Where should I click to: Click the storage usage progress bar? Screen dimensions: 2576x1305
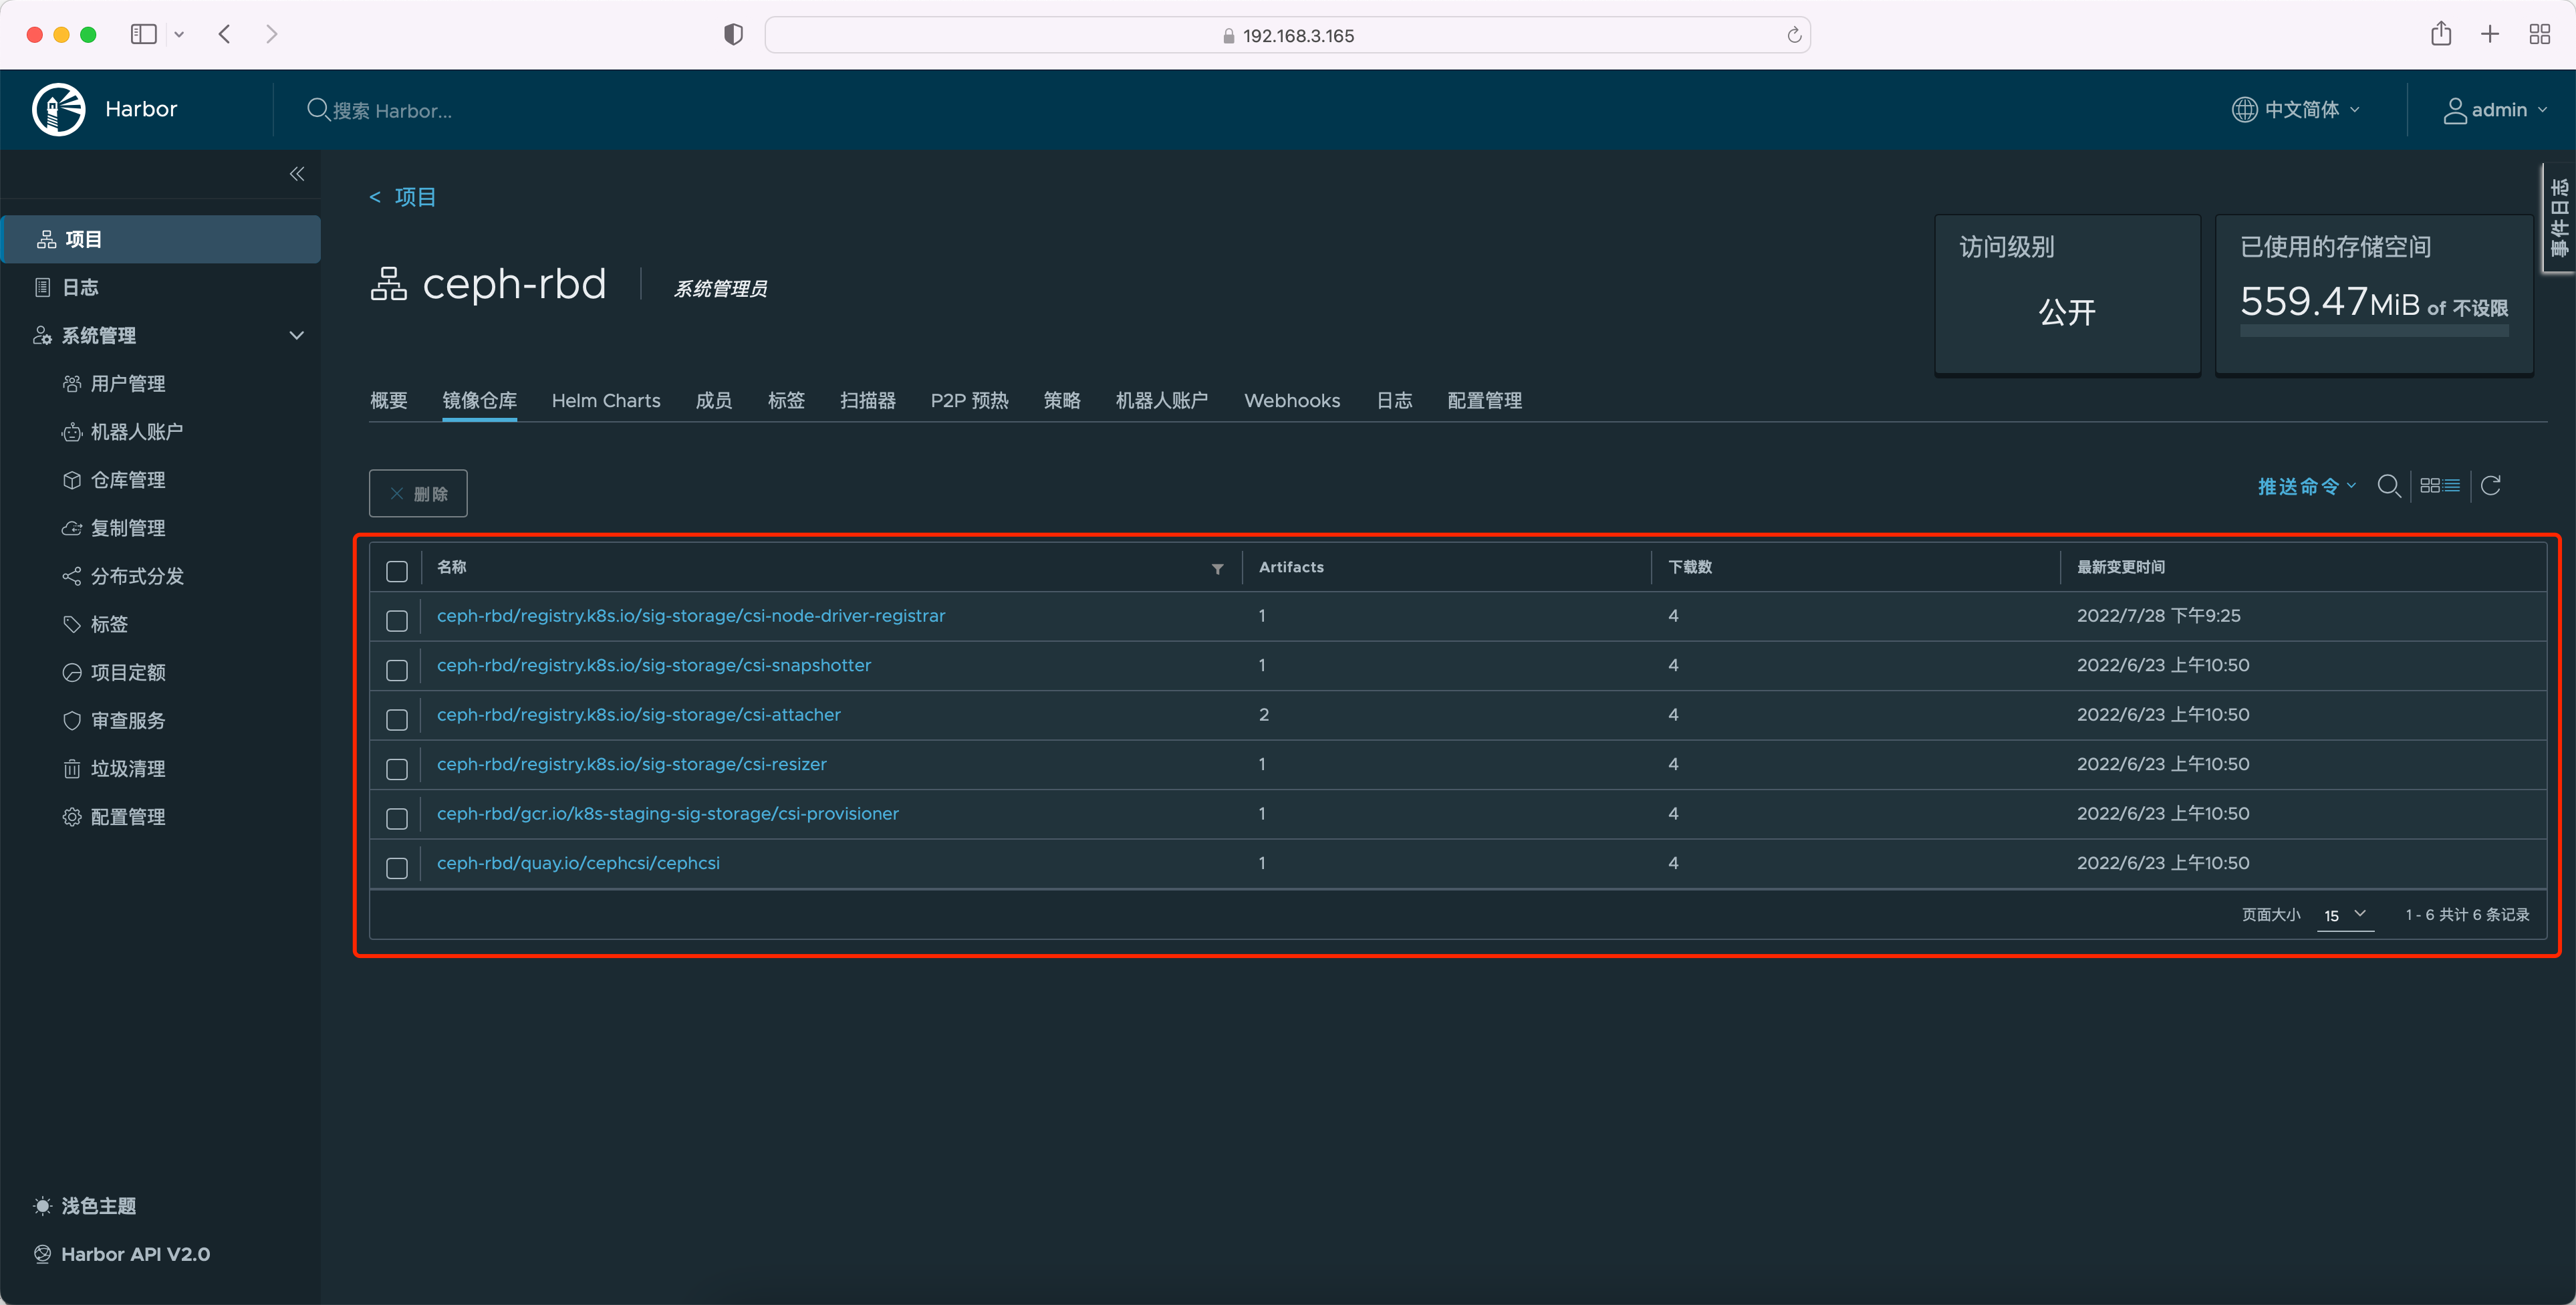pyautogui.click(x=2374, y=331)
